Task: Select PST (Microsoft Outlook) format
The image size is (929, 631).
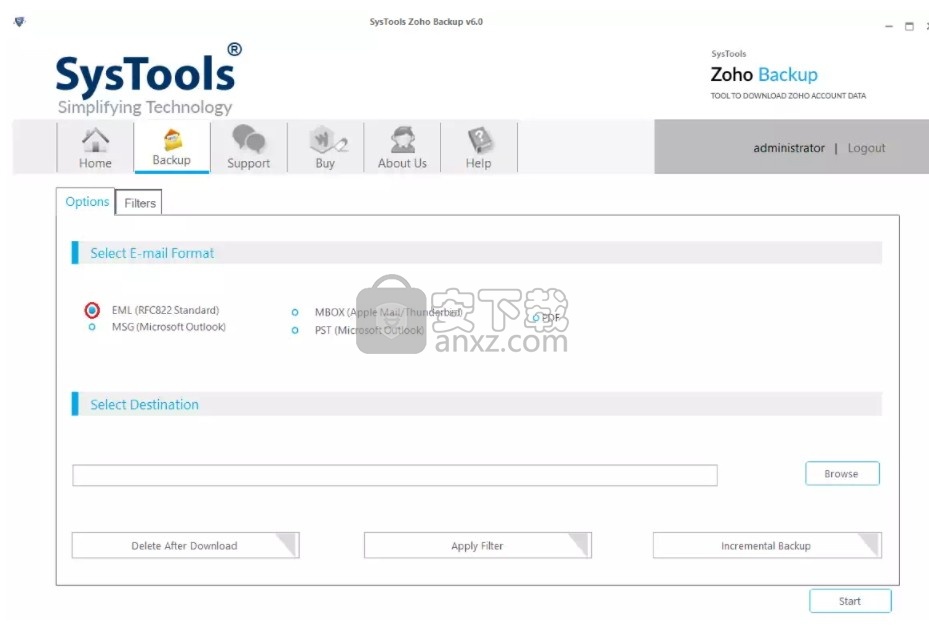Action: point(295,330)
